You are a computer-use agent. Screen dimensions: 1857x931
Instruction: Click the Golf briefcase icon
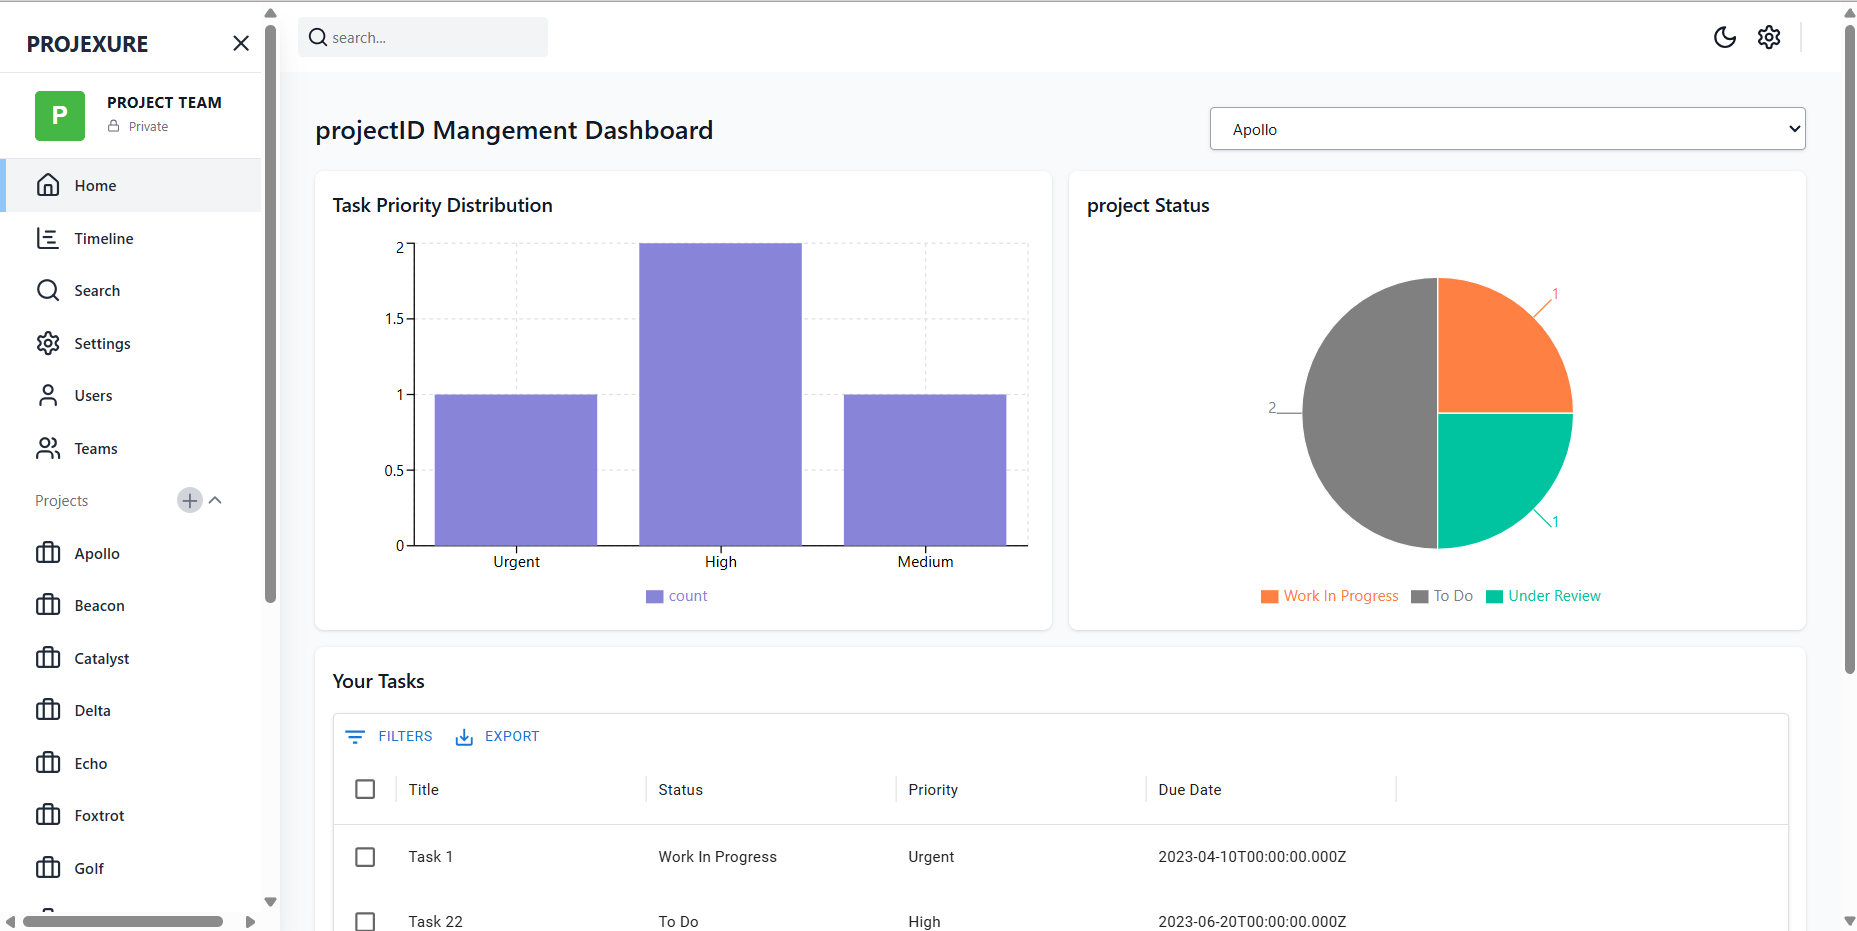coord(48,868)
